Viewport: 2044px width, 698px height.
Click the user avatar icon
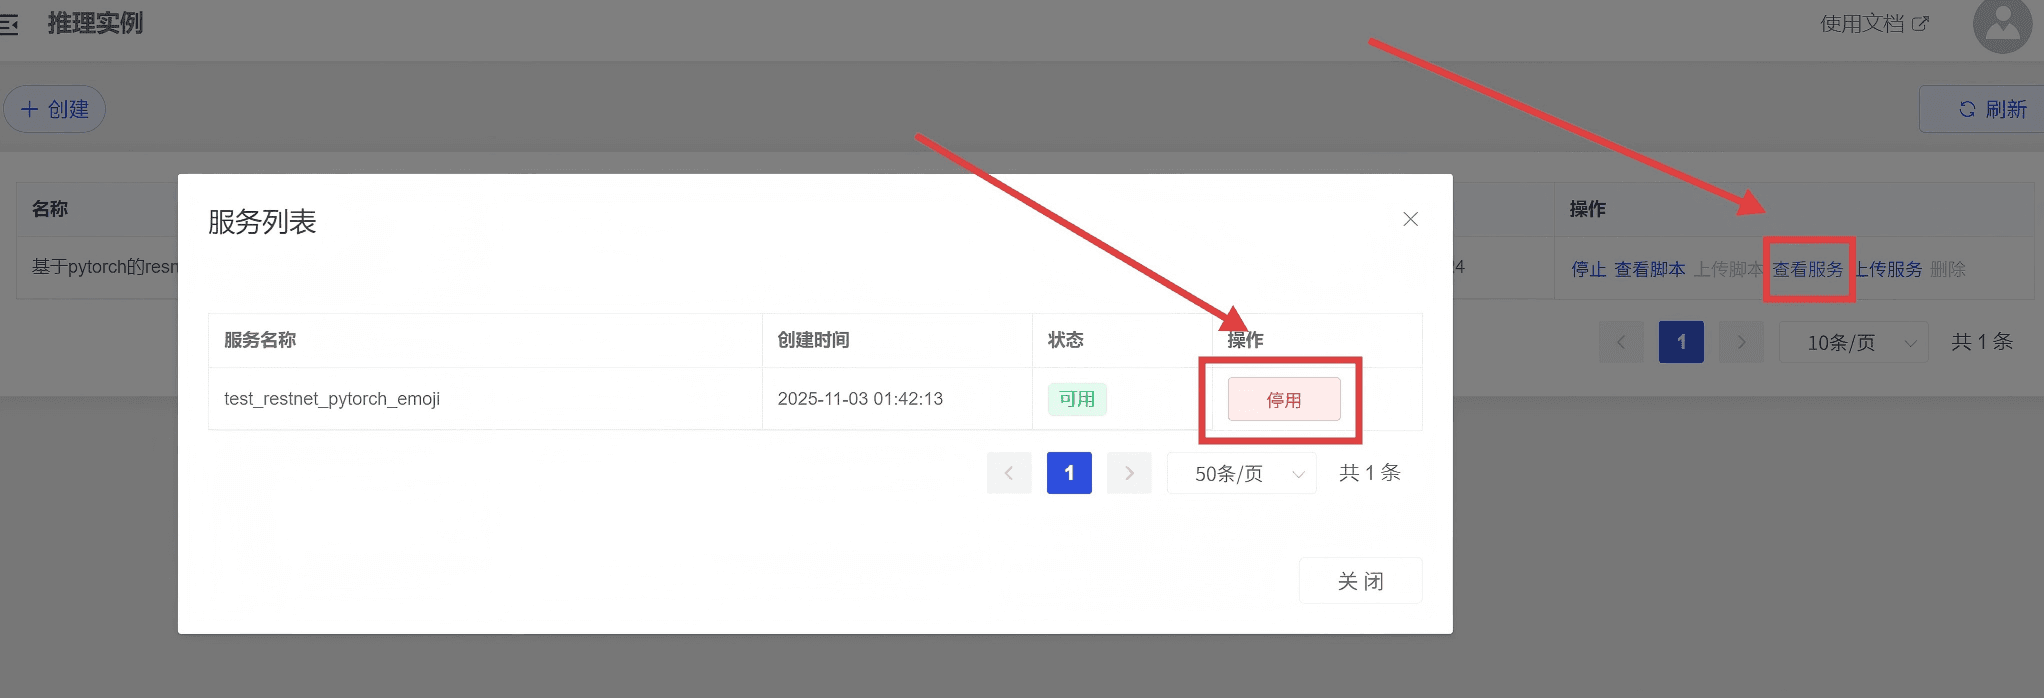click(x=2001, y=26)
